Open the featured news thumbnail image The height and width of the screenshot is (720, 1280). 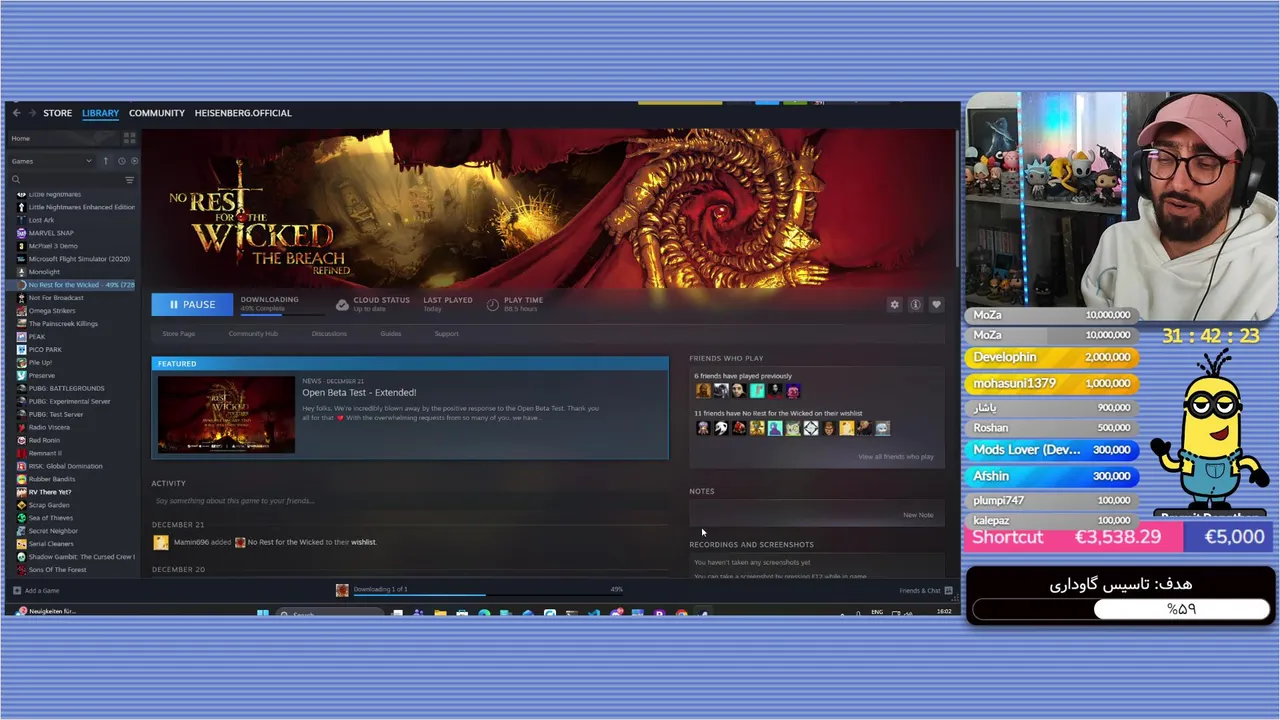226,415
